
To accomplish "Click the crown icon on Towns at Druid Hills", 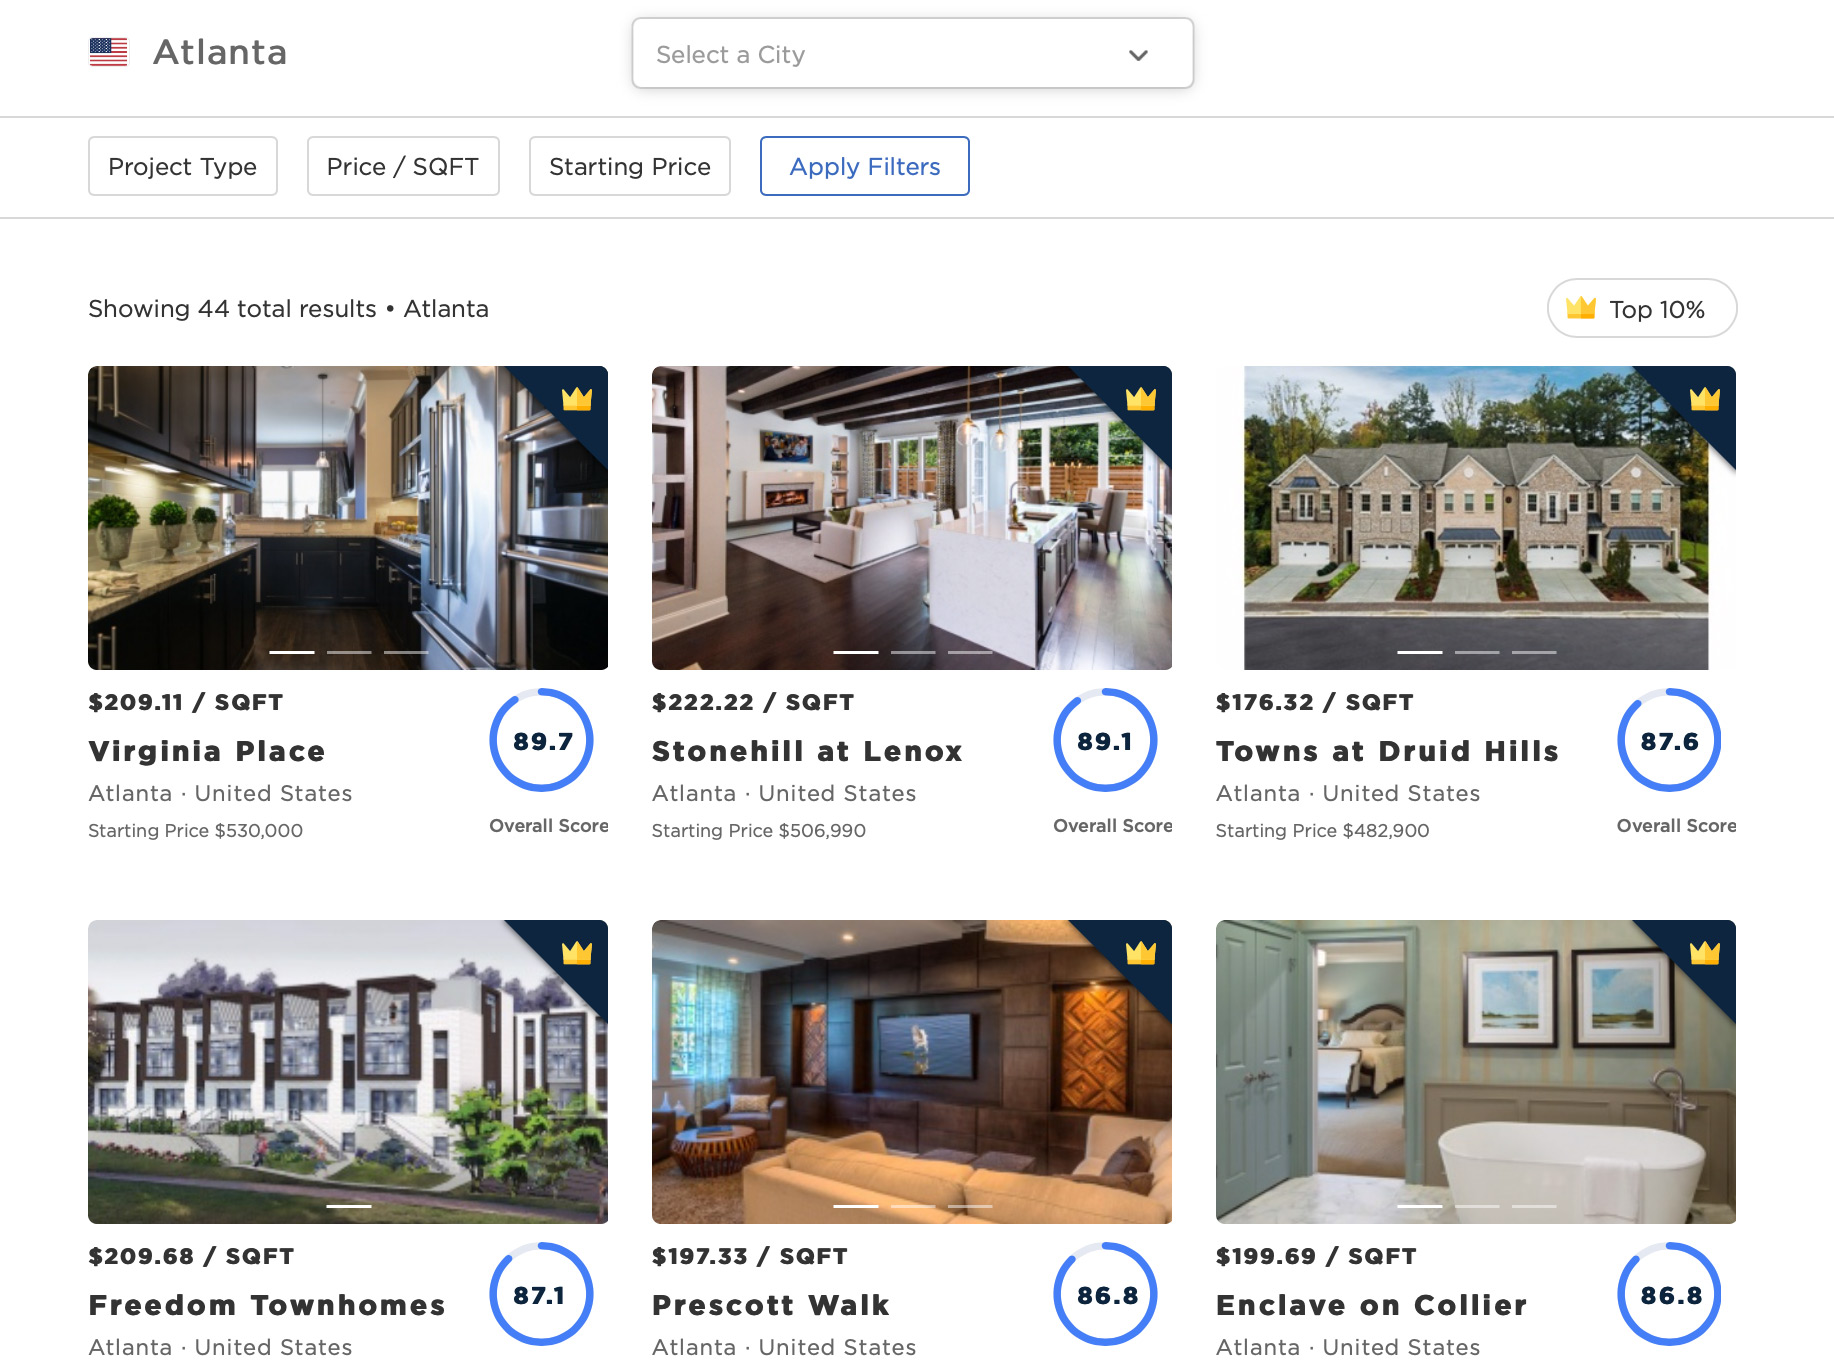I will click(x=1707, y=399).
